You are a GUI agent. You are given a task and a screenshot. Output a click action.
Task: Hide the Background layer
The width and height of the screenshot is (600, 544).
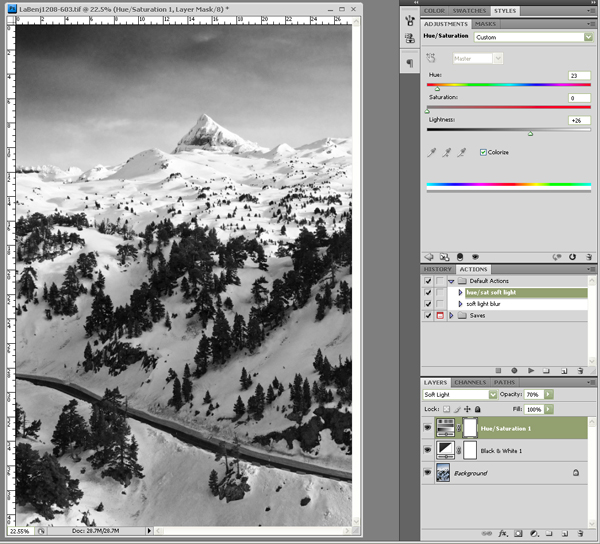click(x=429, y=472)
